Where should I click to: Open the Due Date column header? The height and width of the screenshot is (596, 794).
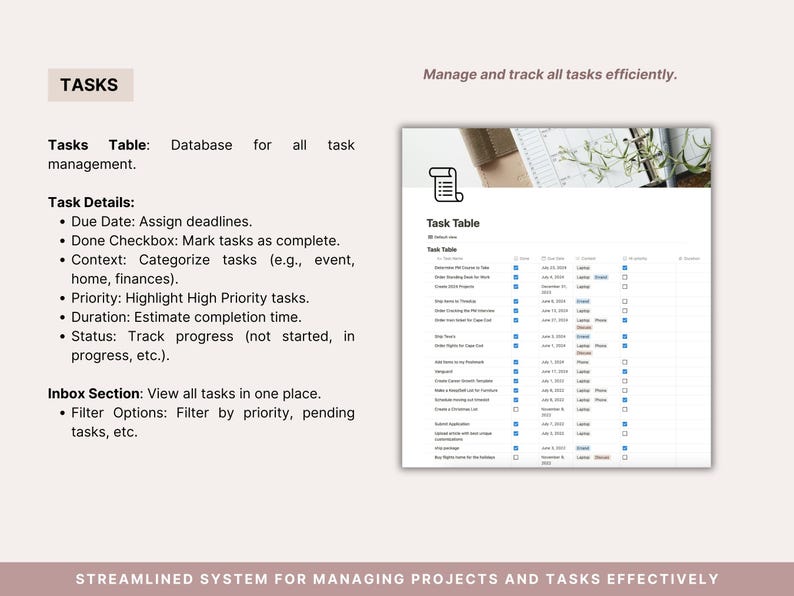click(552, 258)
